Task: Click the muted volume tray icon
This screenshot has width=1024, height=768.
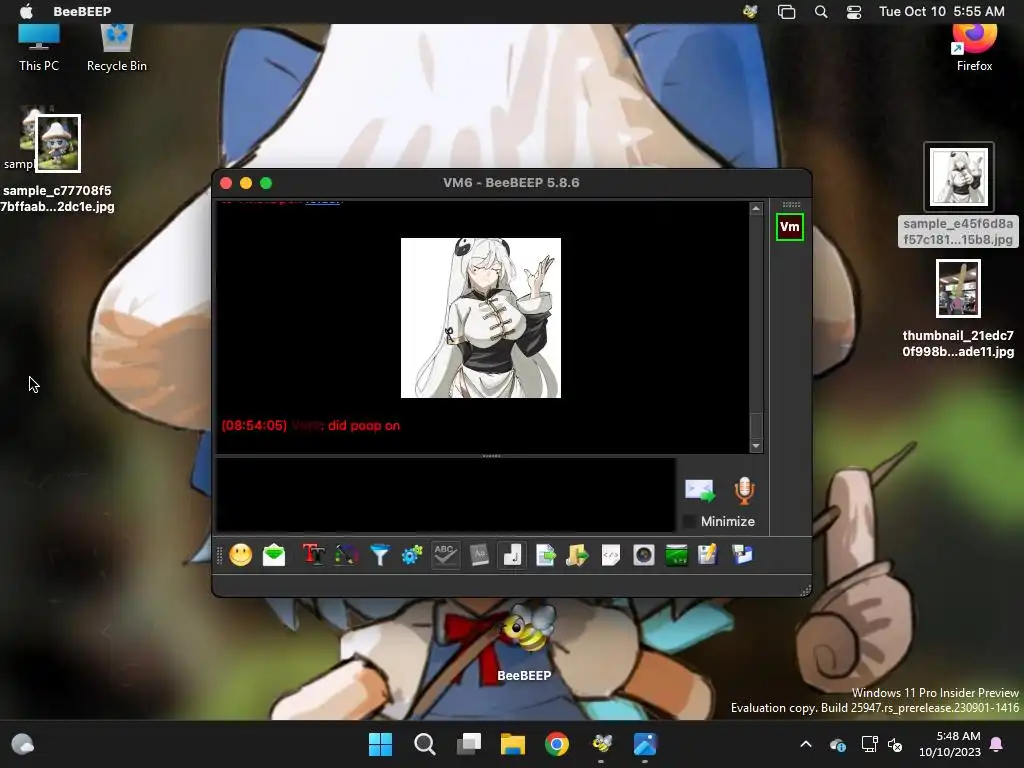Action: click(895, 744)
